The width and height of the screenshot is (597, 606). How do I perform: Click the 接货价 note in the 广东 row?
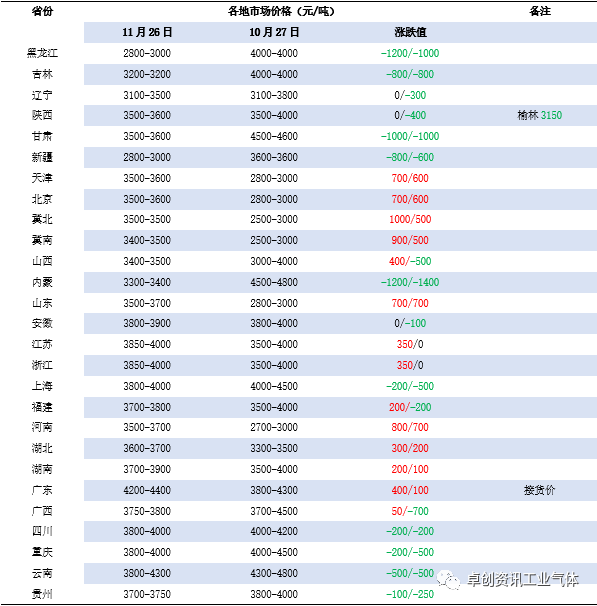540,490
